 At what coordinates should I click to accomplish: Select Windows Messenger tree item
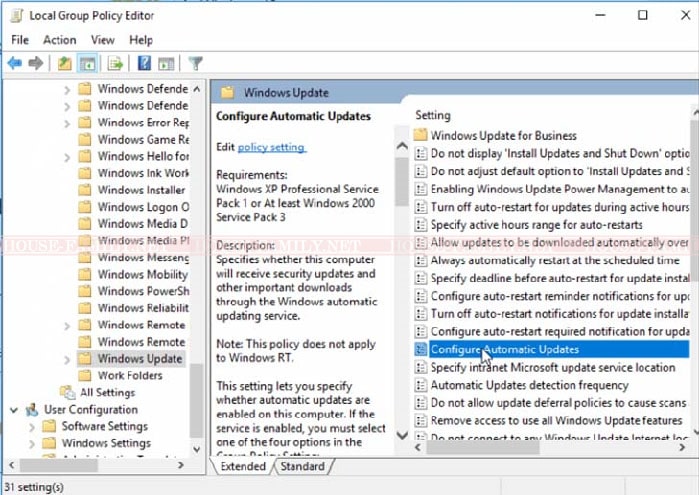[143, 257]
